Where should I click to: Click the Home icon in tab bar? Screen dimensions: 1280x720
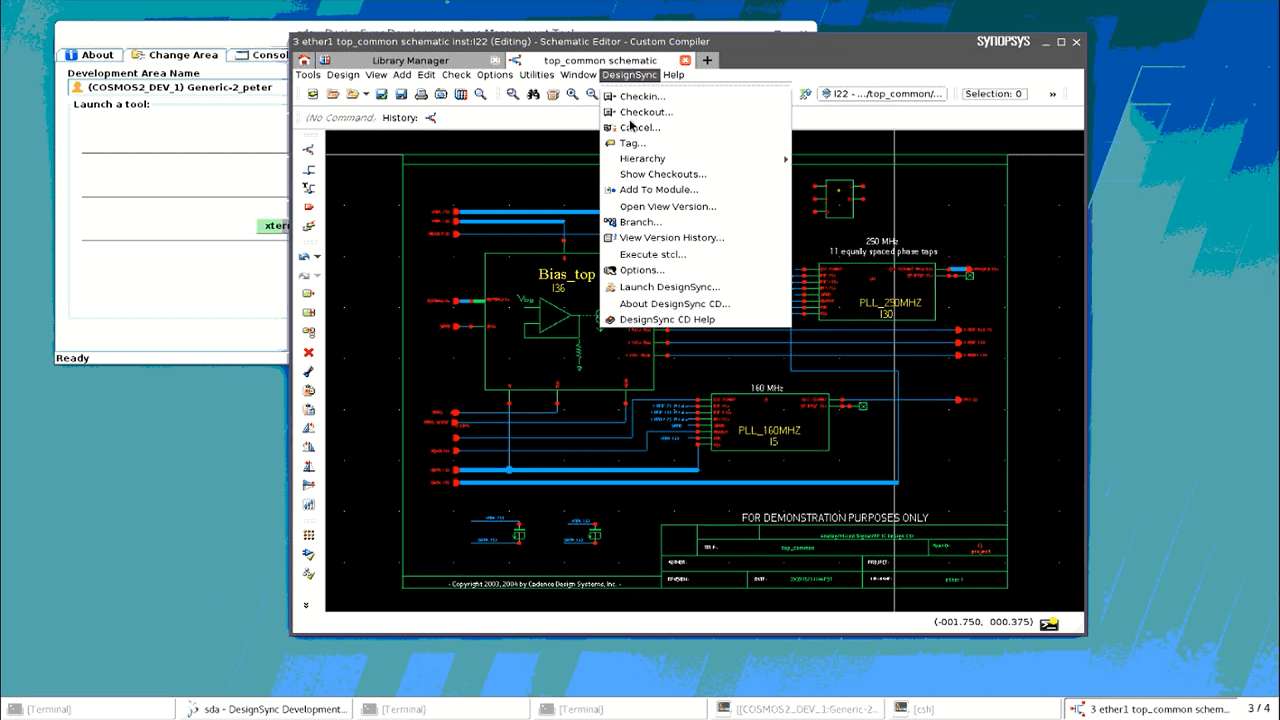(x=305, y=61)
